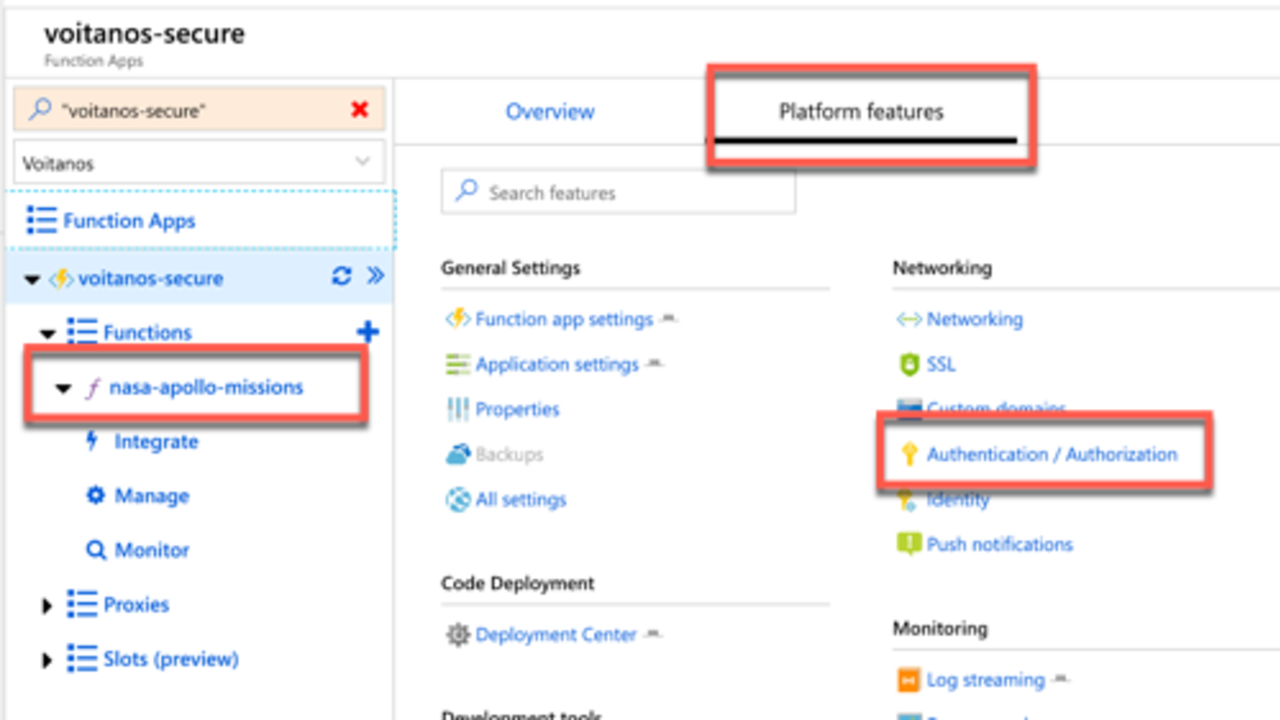Open the Networking feature link
1280x720 pixels.
[975, 319]
